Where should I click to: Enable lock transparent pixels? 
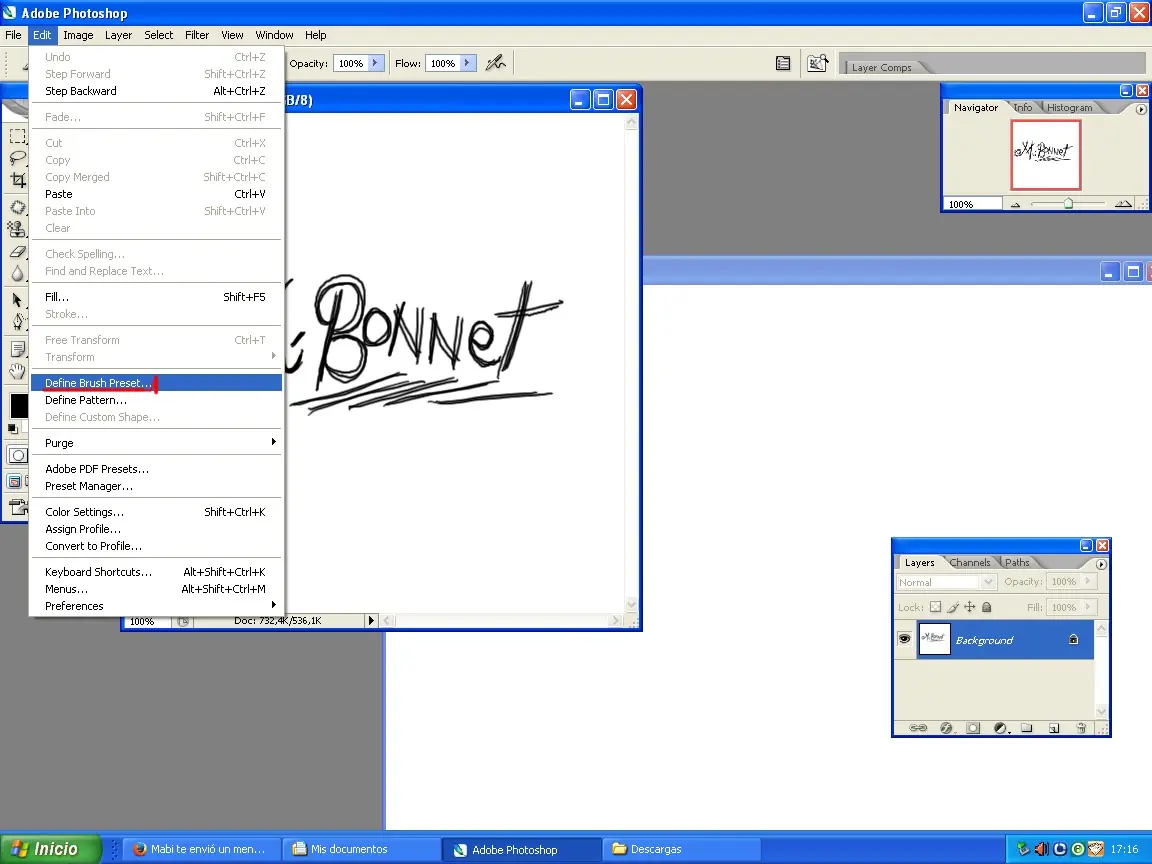point(936,607)
